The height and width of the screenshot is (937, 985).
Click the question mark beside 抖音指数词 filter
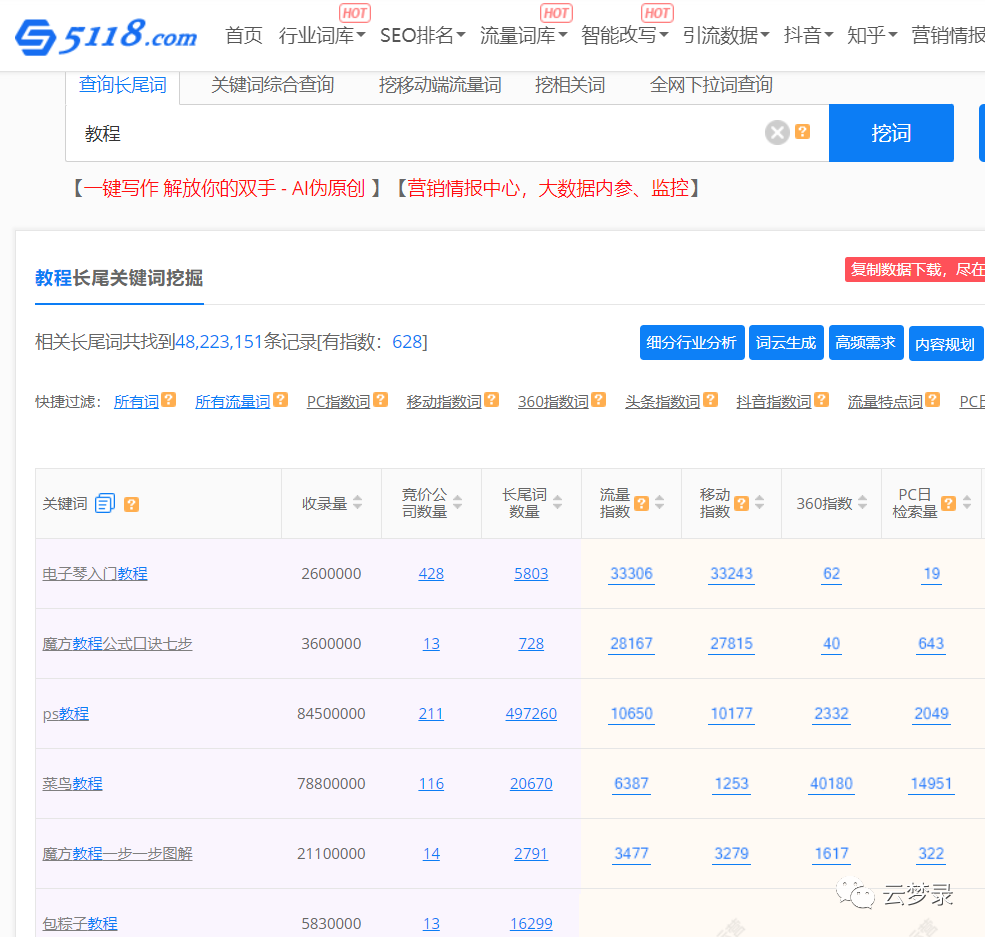tap(820, 399)
